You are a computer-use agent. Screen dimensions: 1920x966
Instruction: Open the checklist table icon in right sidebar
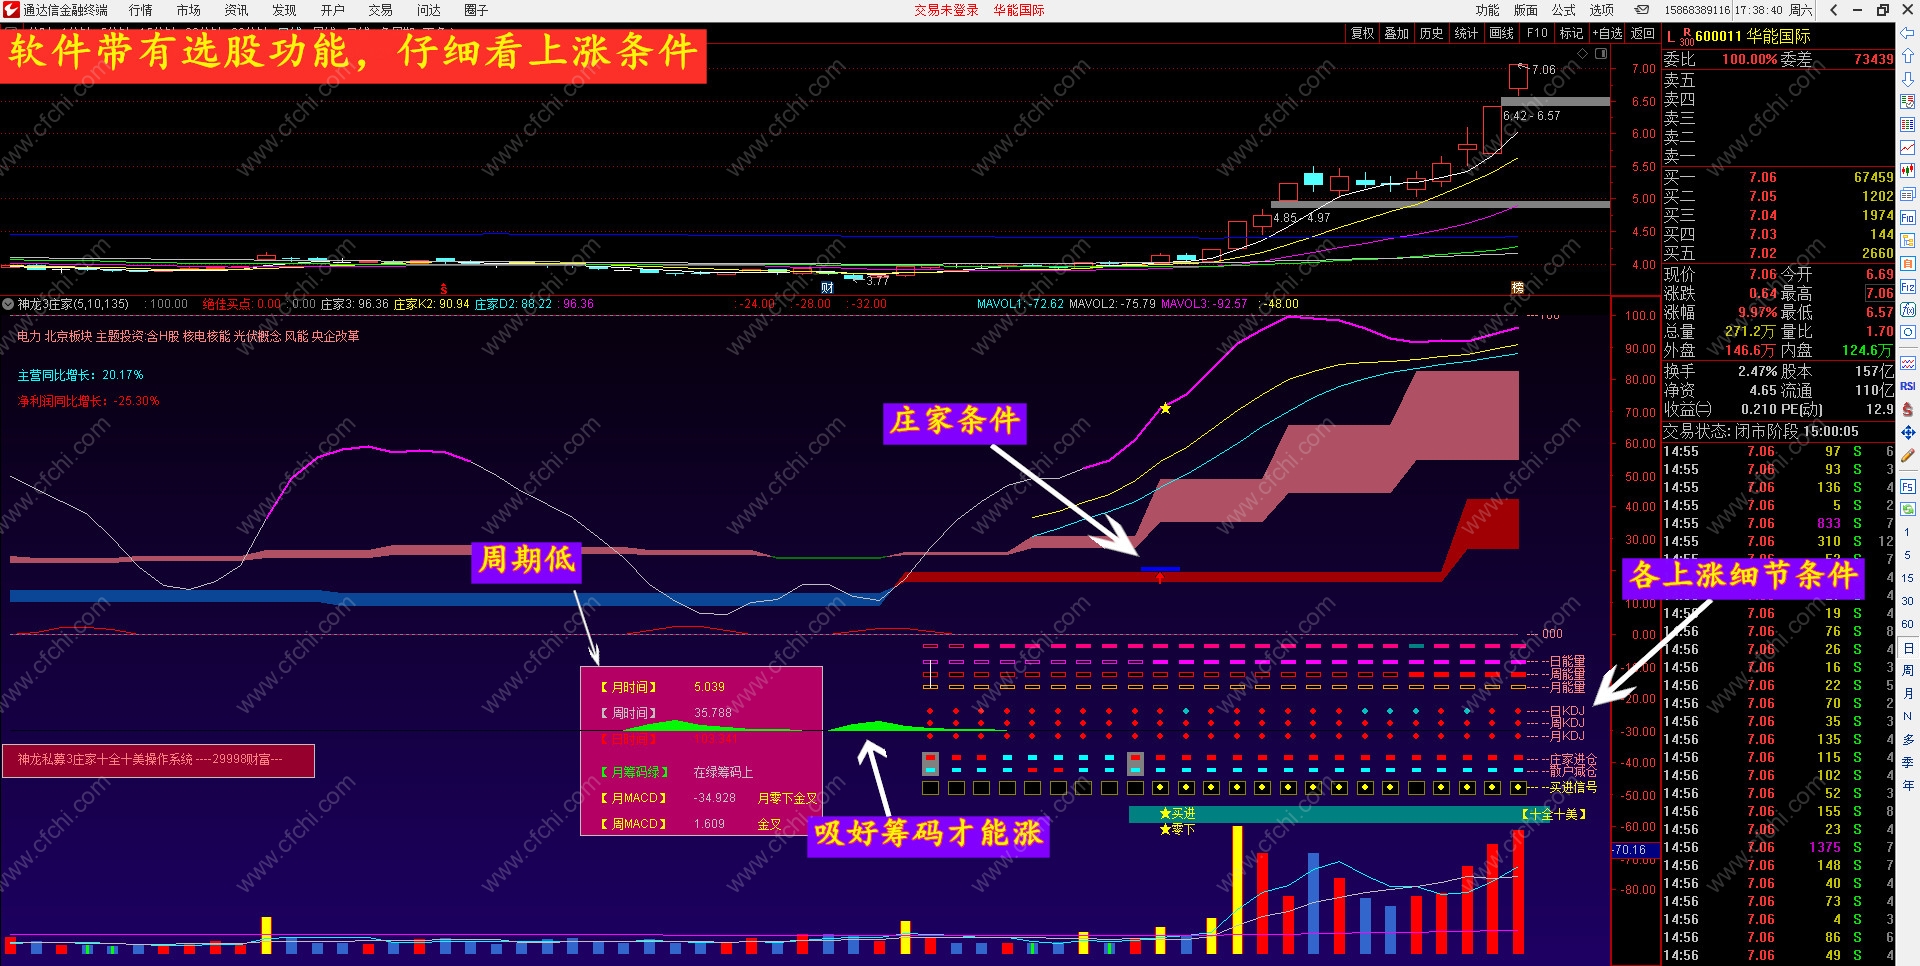(x=1908, y=101)
